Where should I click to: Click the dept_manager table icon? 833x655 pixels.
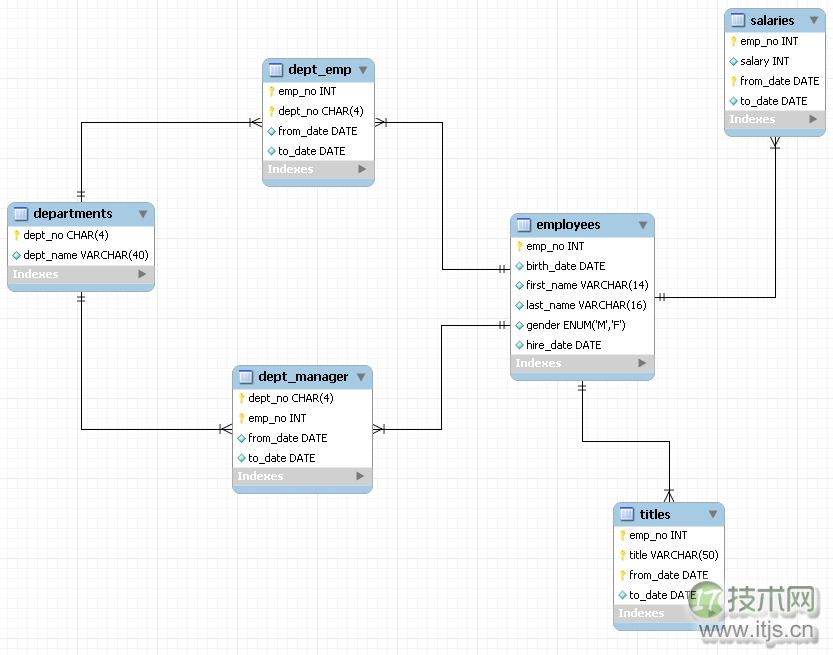tap(246, 377)
